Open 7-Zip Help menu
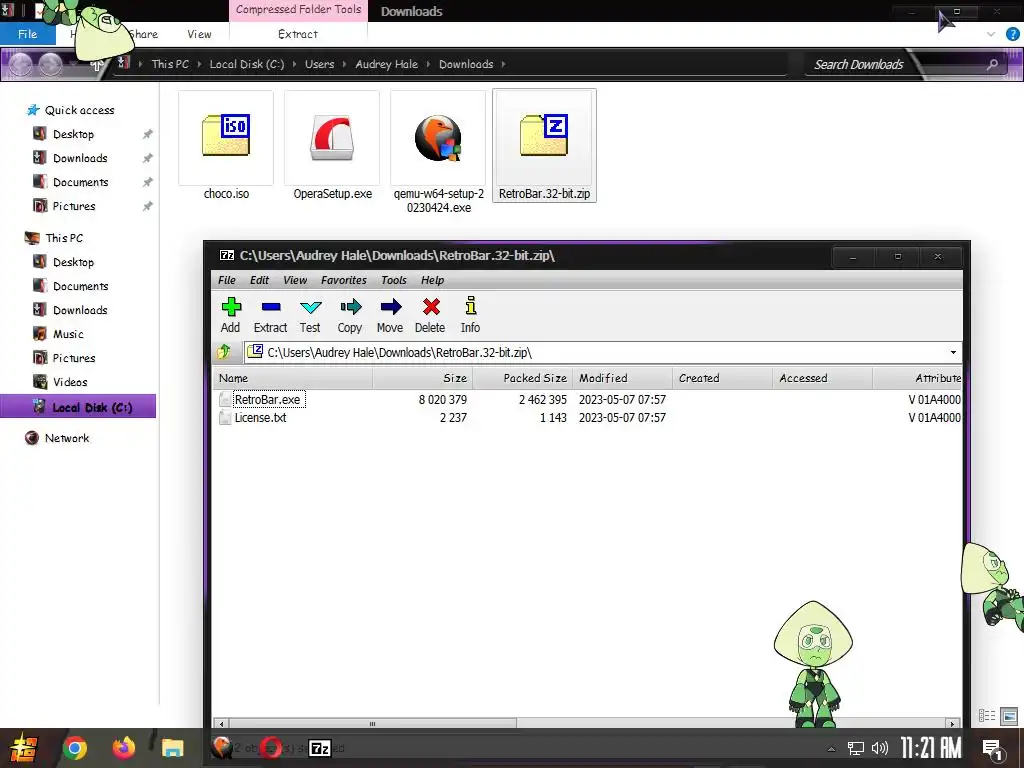Image resolution: width=1024 pixels, height=768 pixels. [x=432, y=280]
